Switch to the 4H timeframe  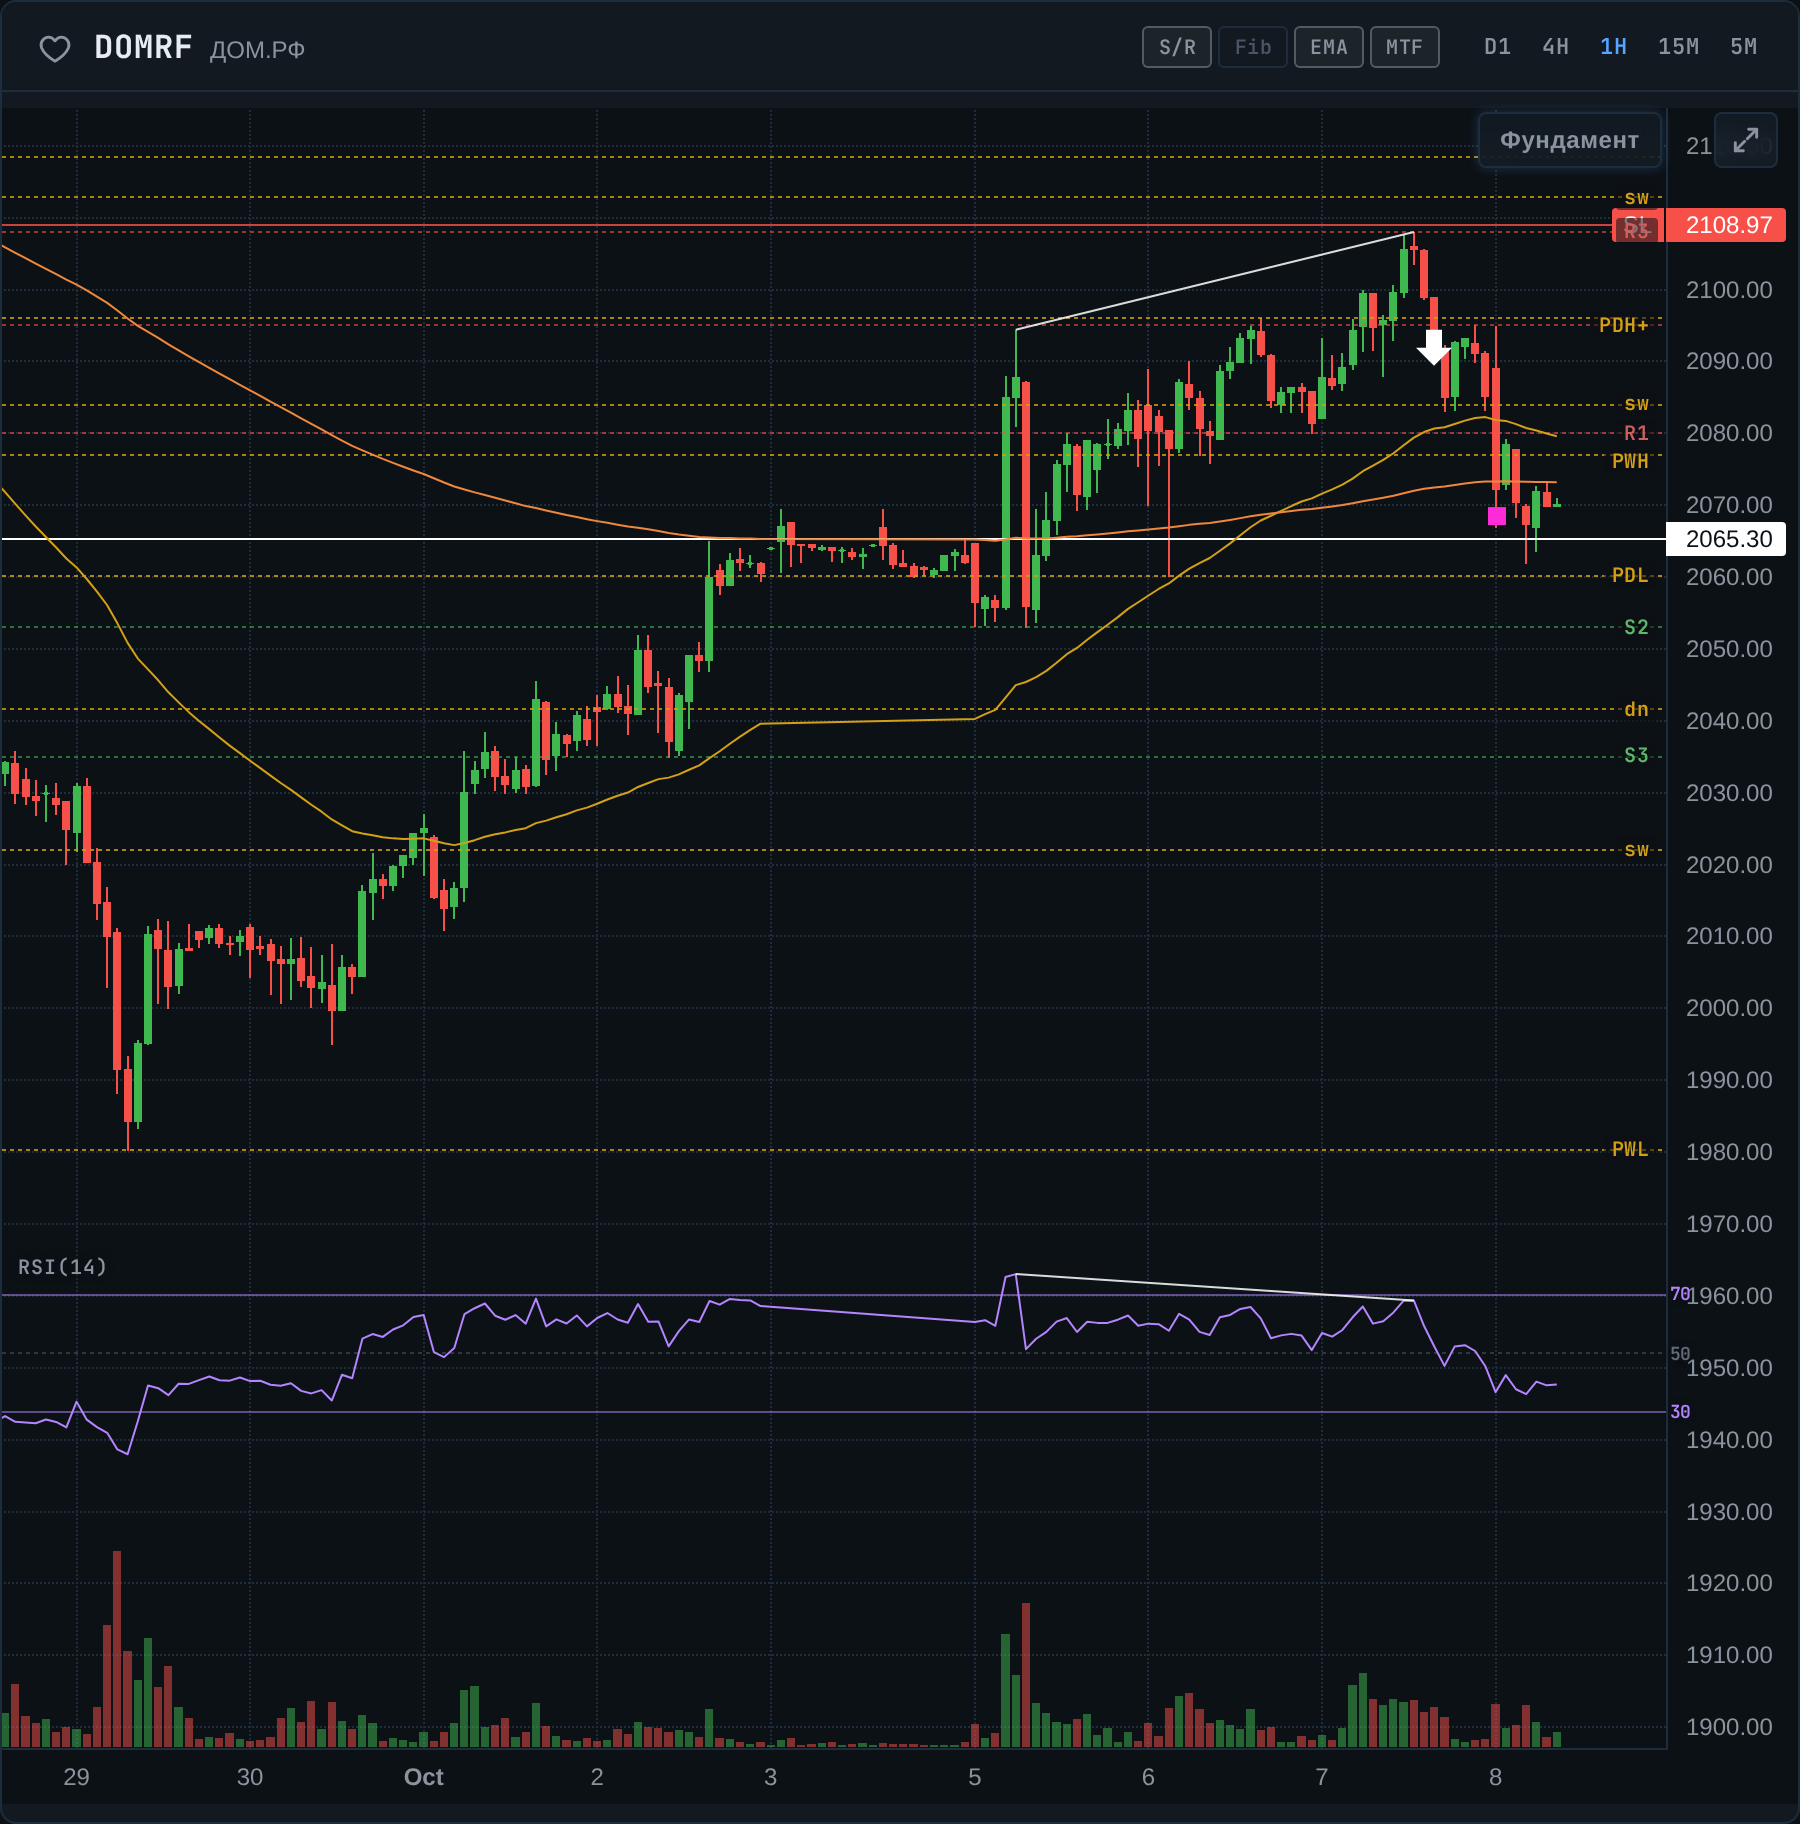click(1555, 47)
